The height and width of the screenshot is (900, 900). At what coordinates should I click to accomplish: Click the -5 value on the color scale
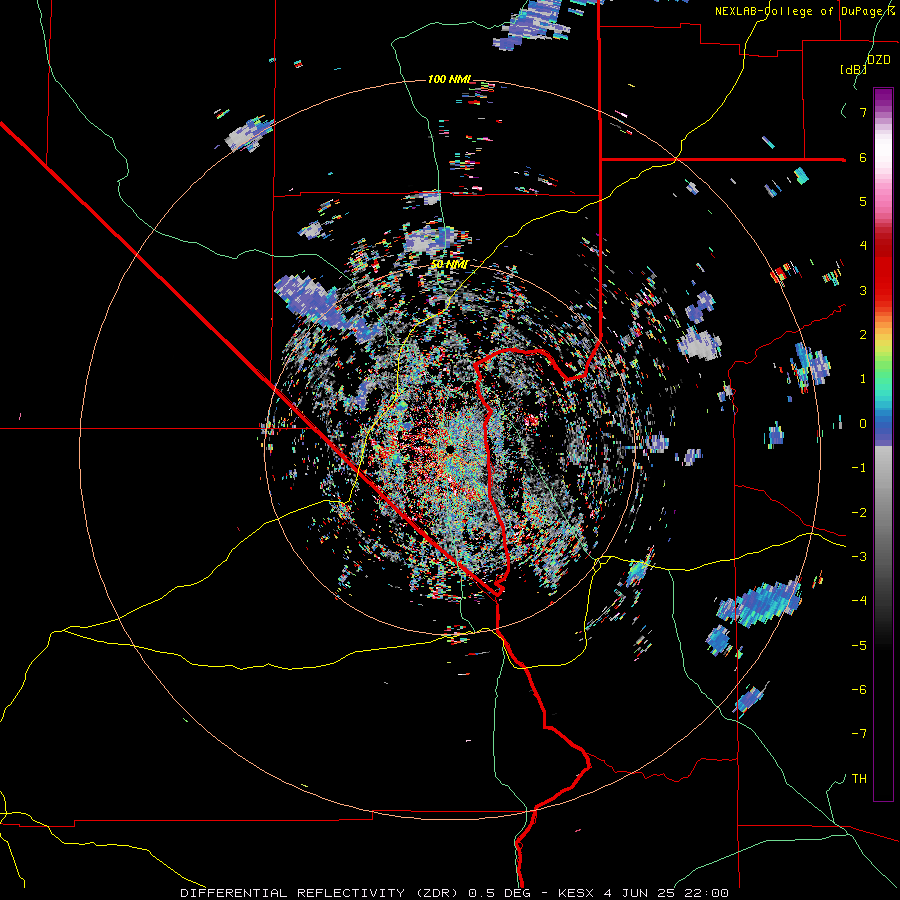pyautogui.click(x=859, y=645)
